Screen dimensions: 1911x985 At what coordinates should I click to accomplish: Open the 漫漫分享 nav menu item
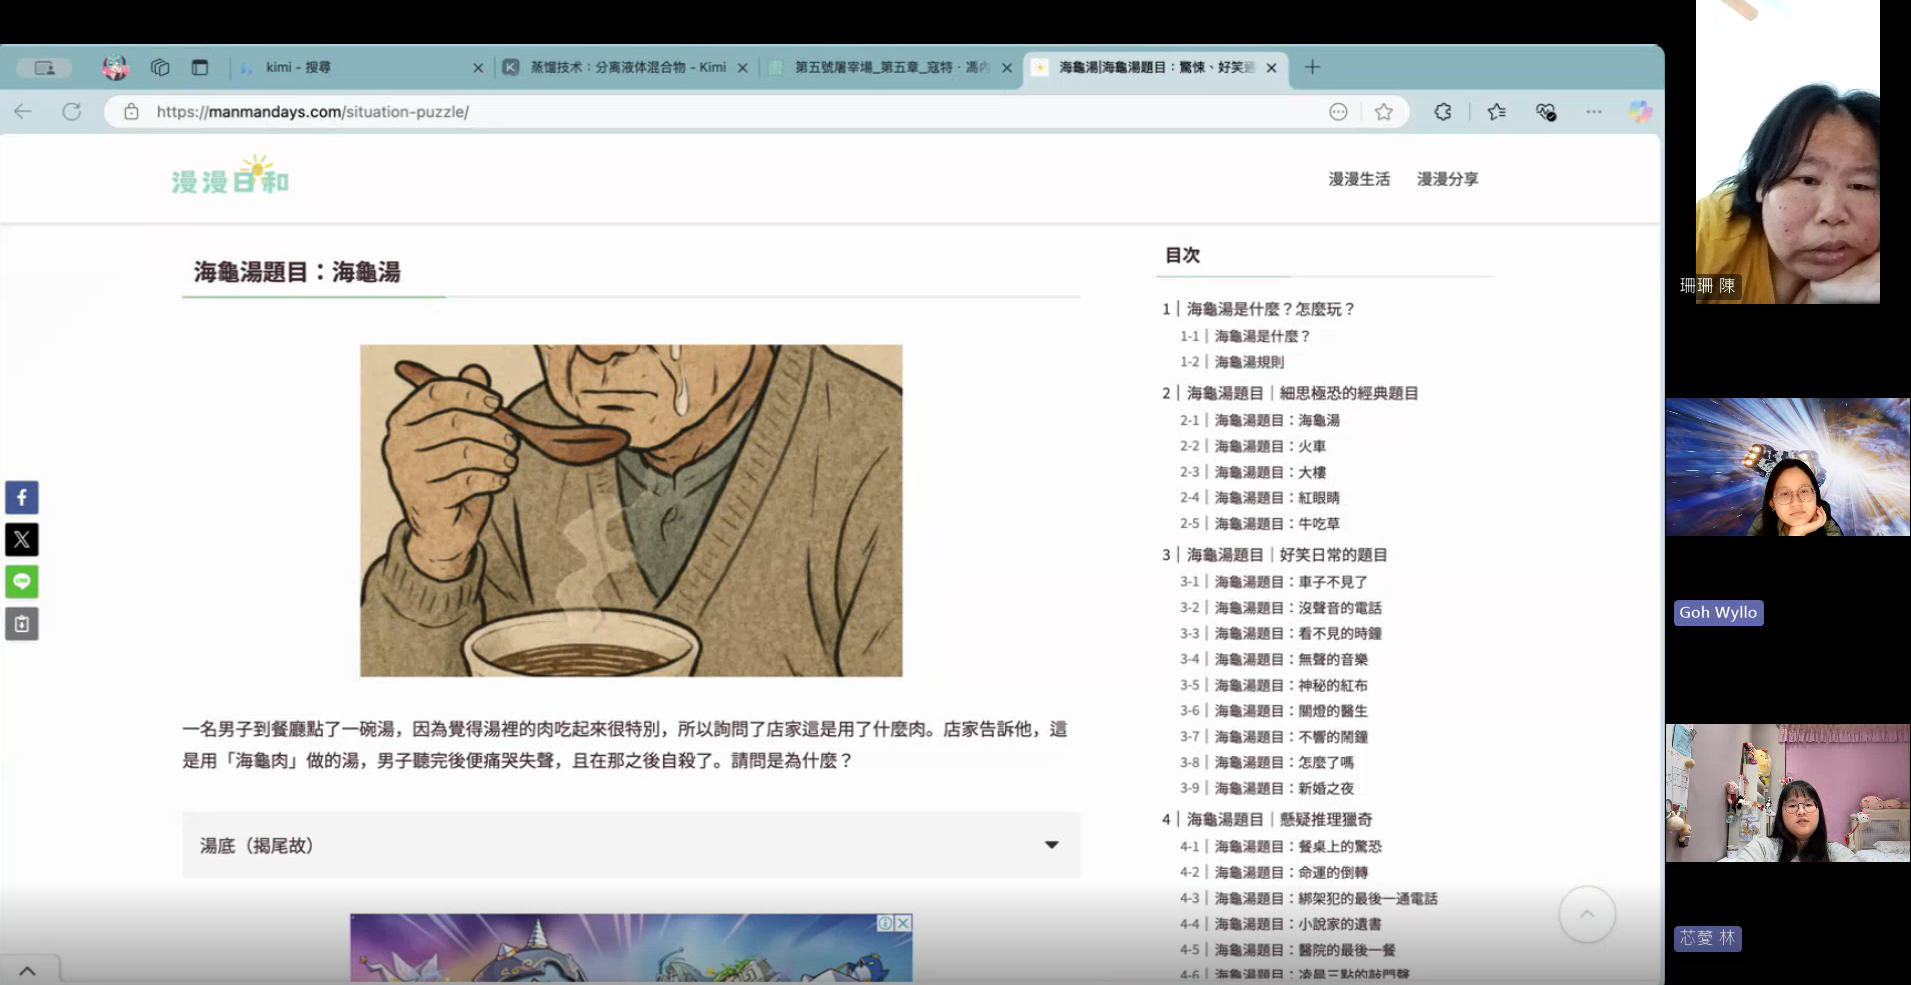point(1447,179)
